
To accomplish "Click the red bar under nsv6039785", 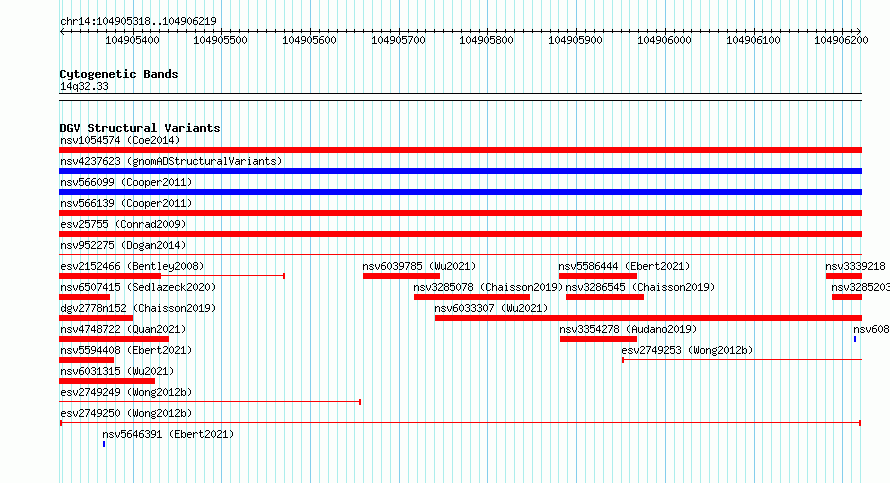I will click(x=401, y=276).
